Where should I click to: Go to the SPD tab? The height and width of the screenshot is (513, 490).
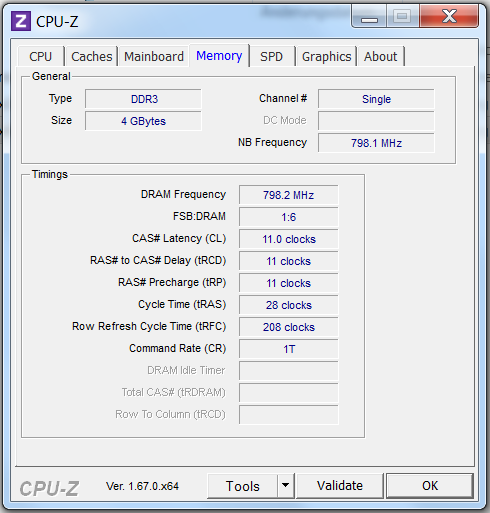click(x=271, y=56)
